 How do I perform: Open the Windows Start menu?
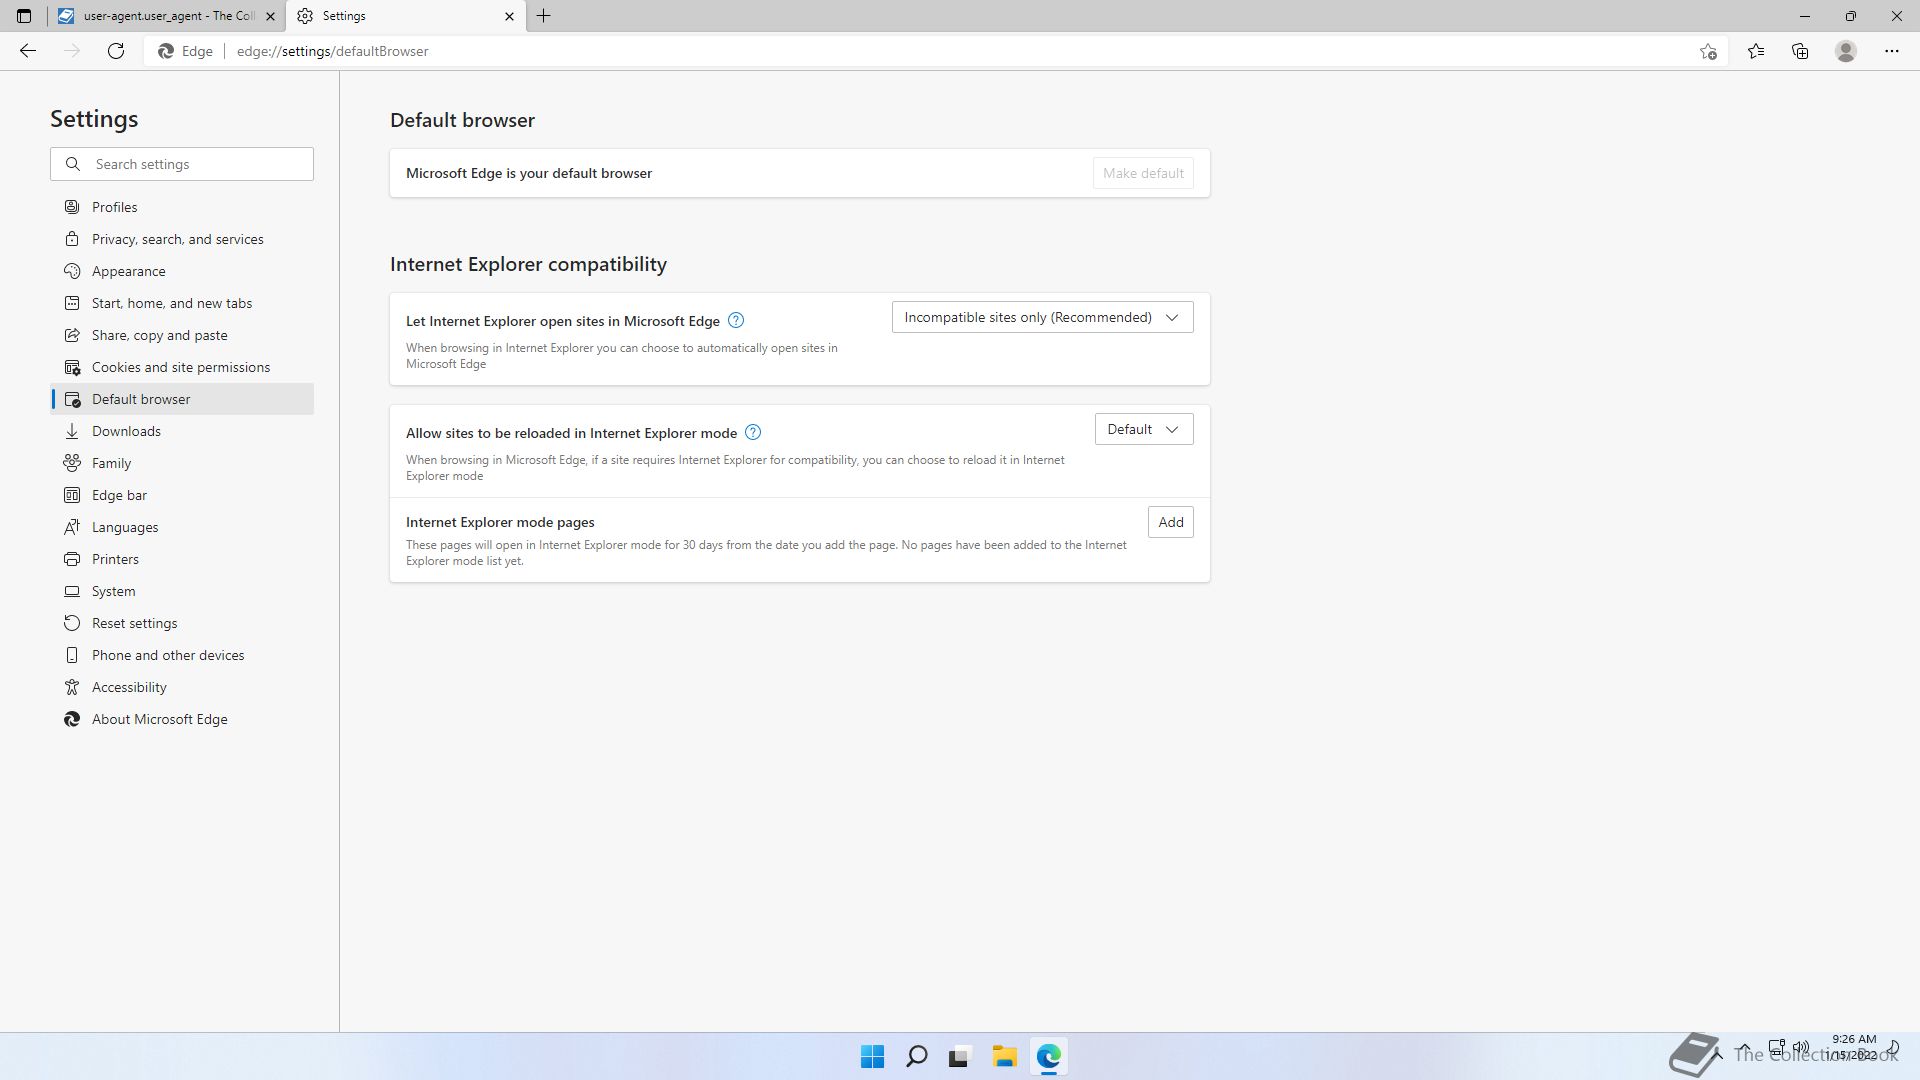[872, 1056]
